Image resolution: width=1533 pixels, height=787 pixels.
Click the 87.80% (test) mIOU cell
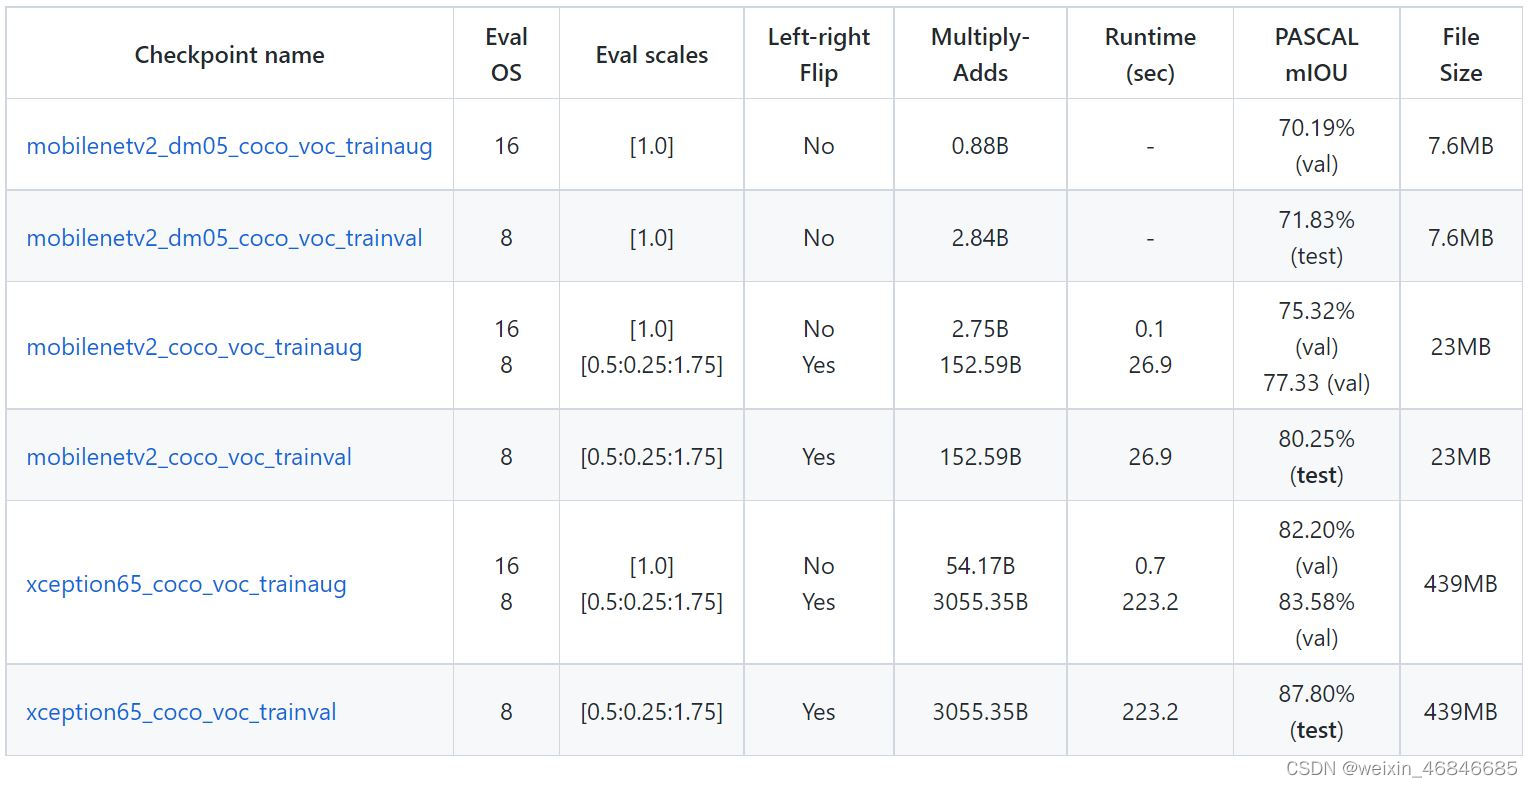1316,711
